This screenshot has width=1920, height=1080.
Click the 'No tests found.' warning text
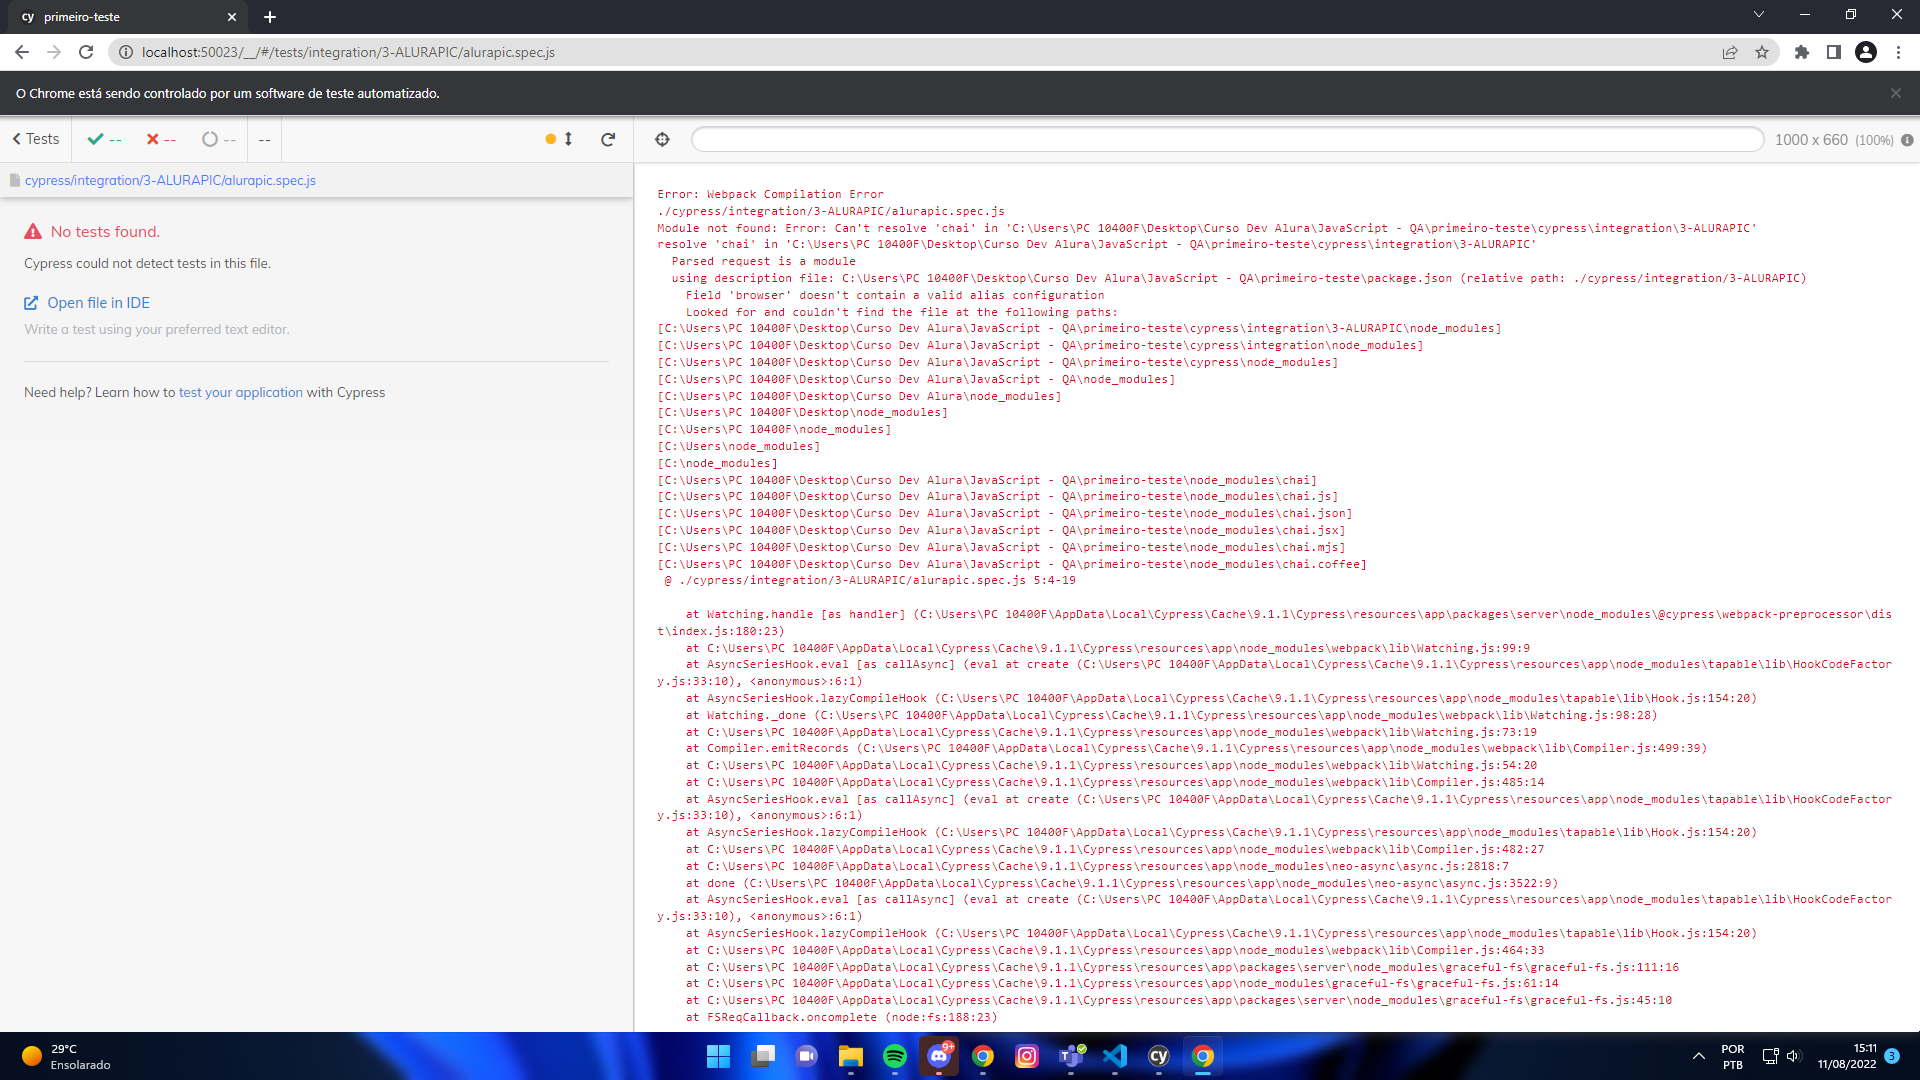pyautogui.click(x=105, y=232)
